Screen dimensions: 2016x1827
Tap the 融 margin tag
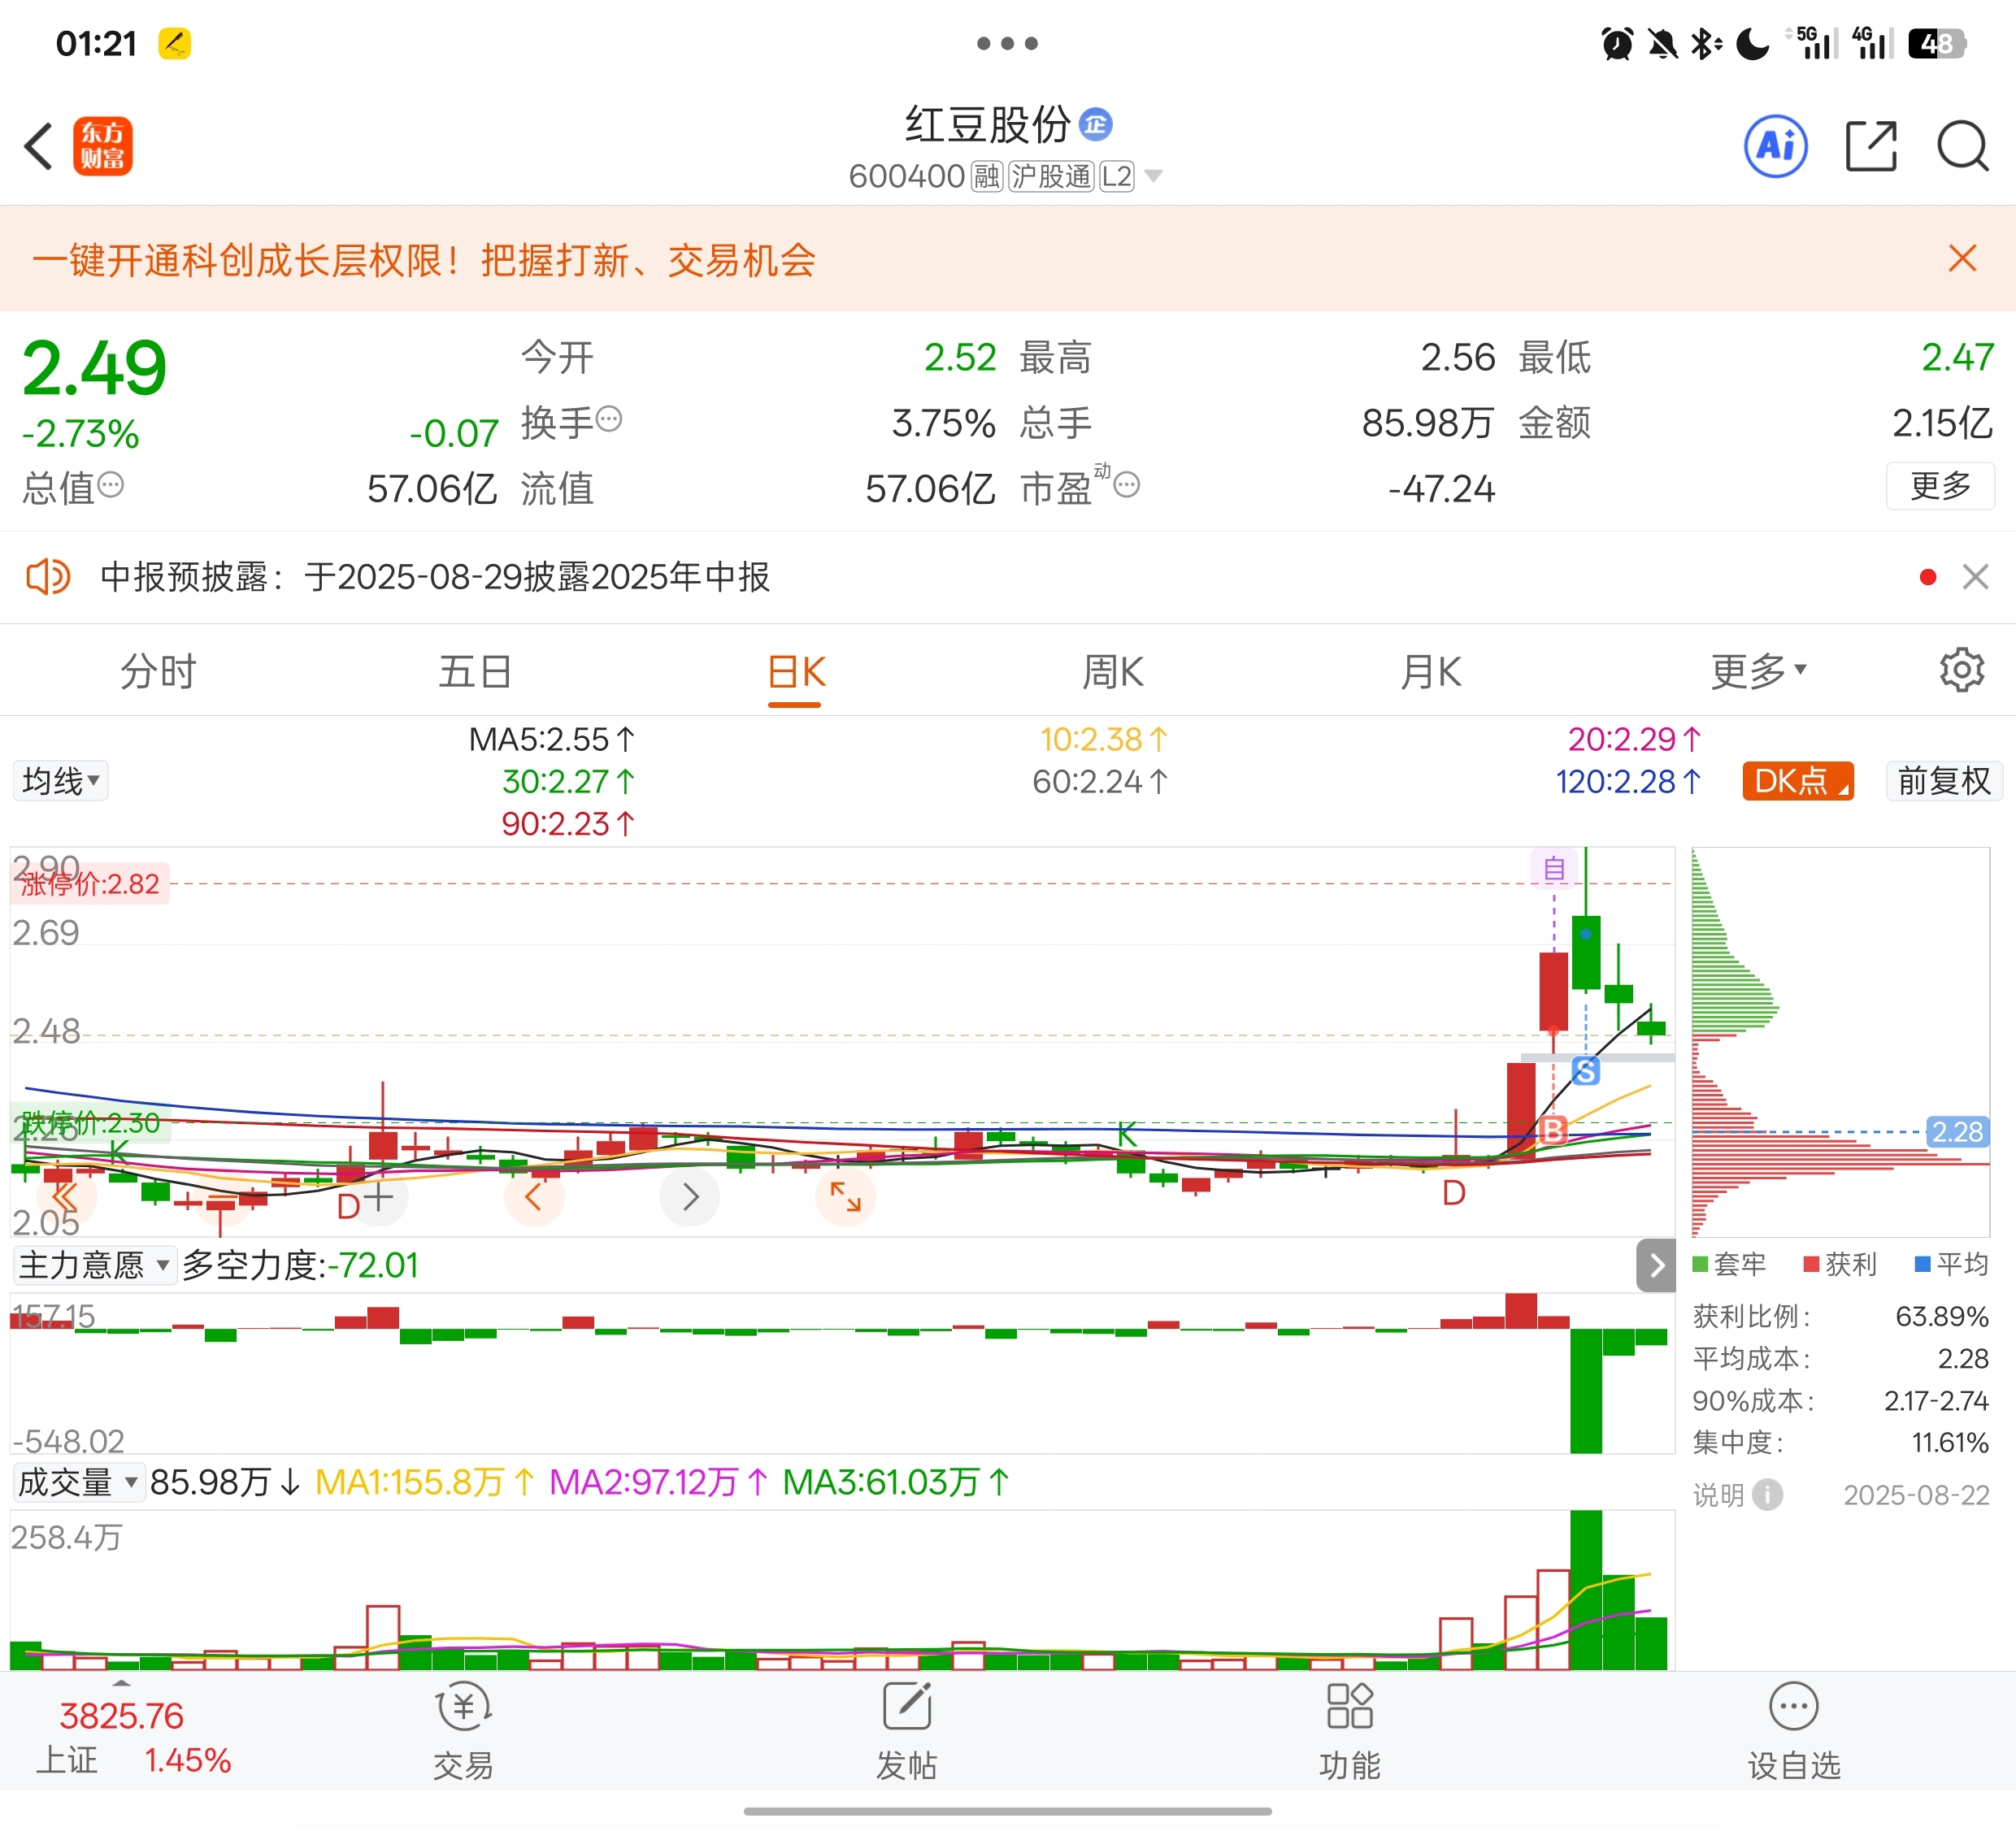pos(986,177)
